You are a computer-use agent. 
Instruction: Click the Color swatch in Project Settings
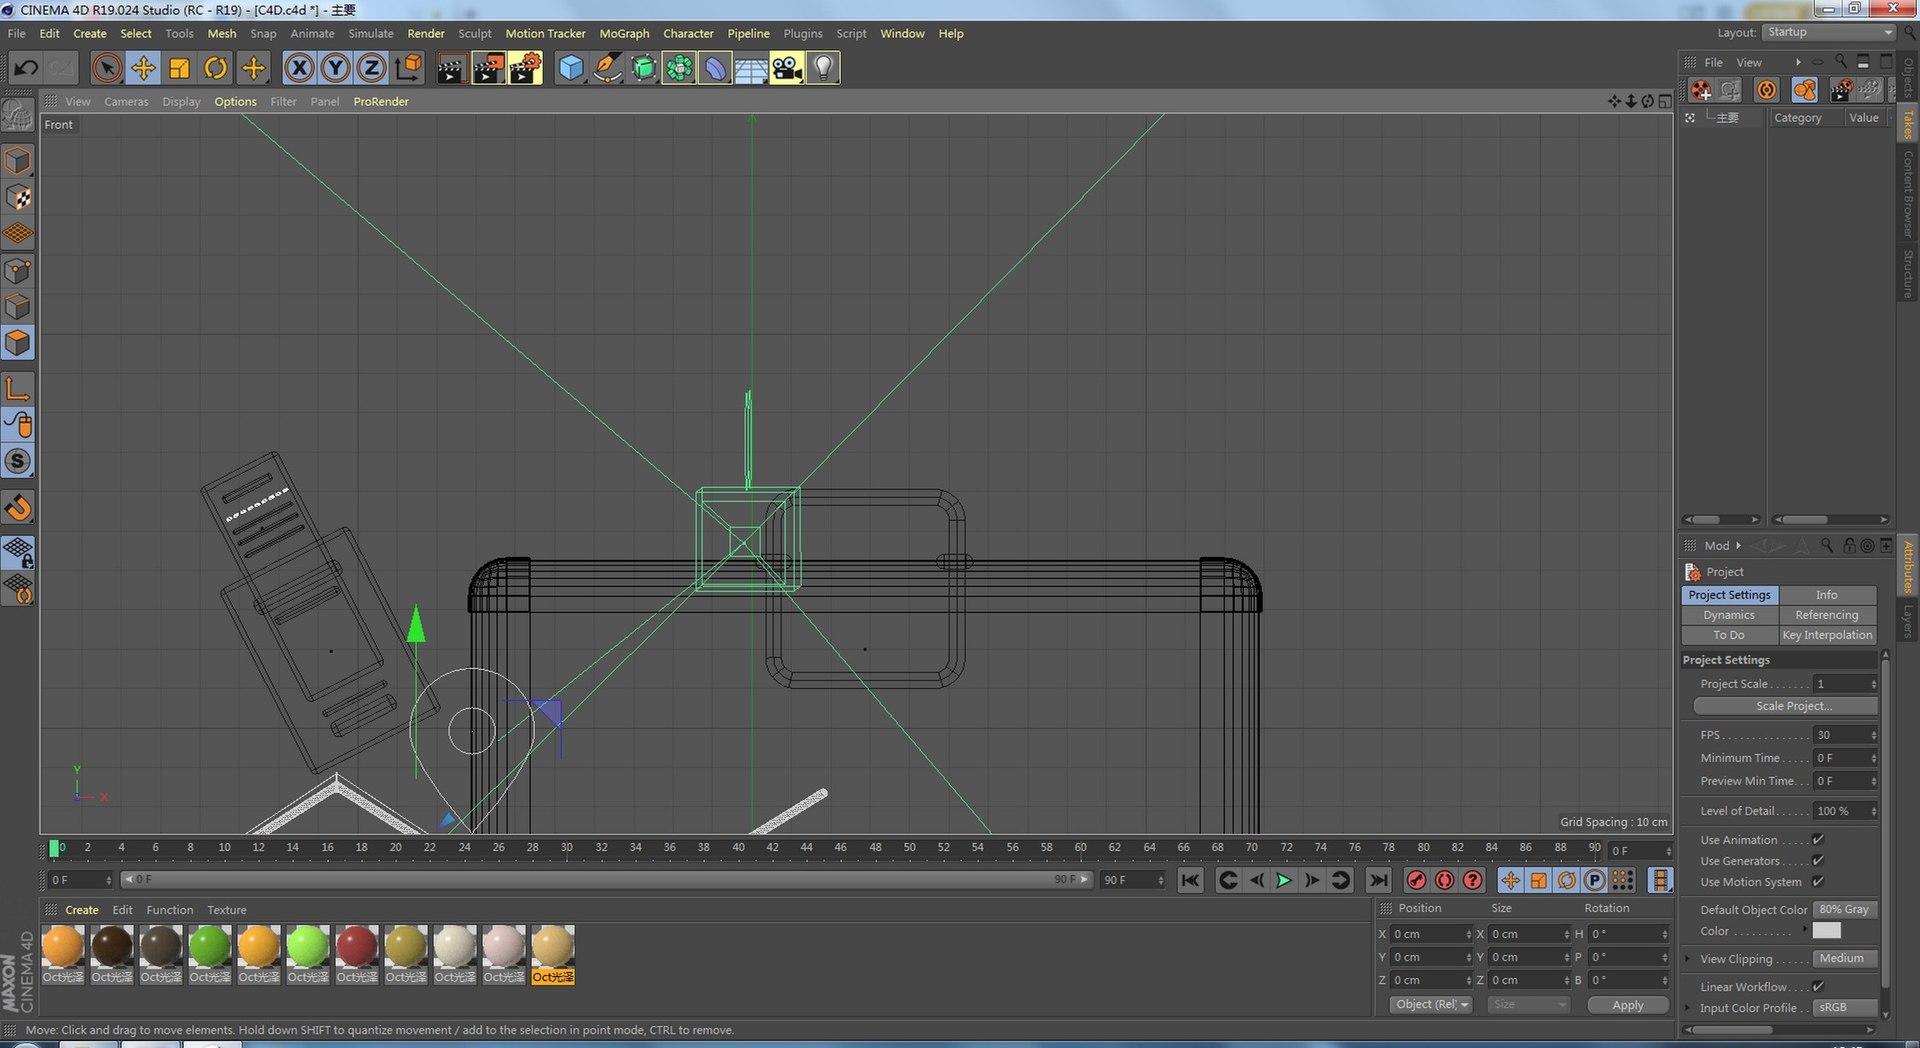[x=1826, y=931]
